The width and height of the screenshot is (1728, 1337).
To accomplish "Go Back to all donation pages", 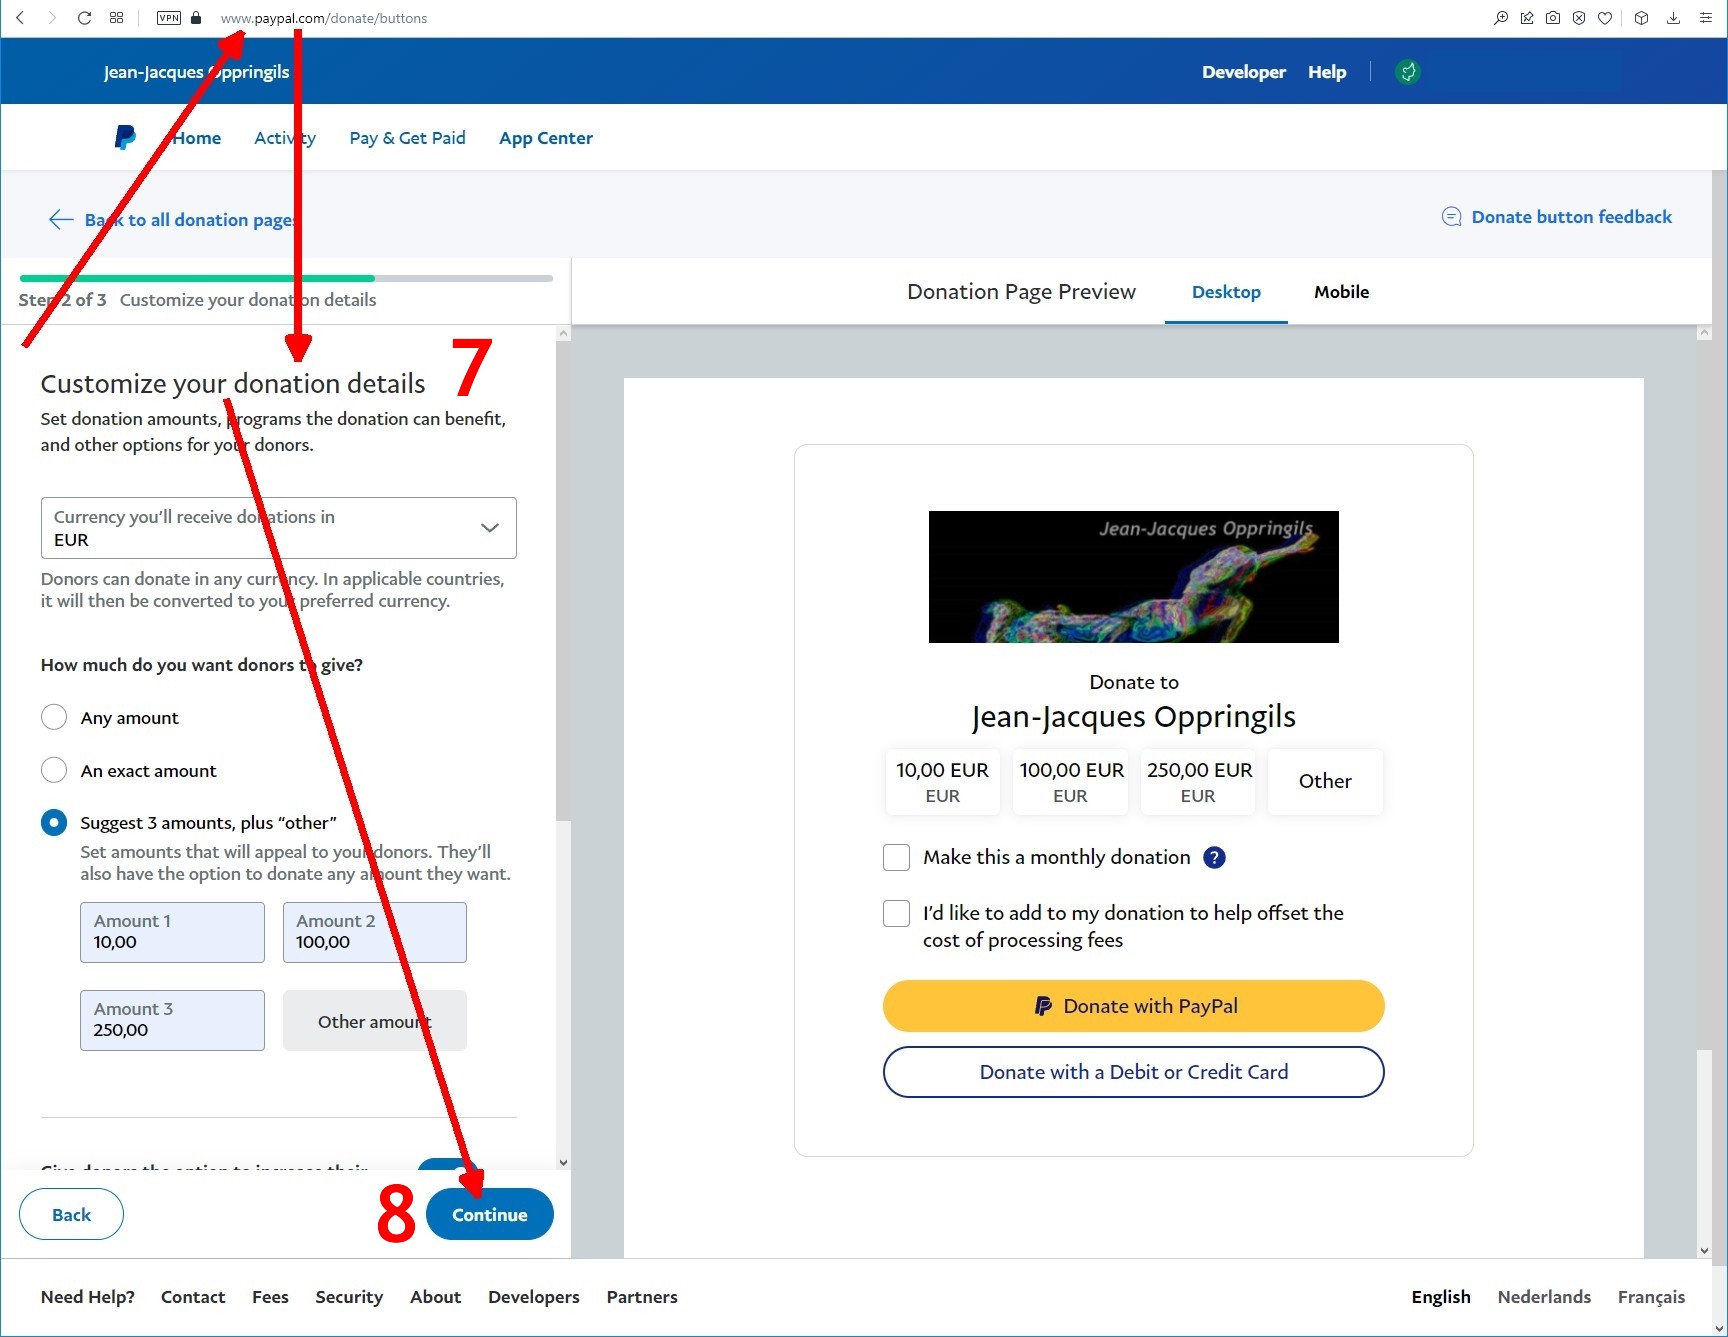I will tap(190, 220).
